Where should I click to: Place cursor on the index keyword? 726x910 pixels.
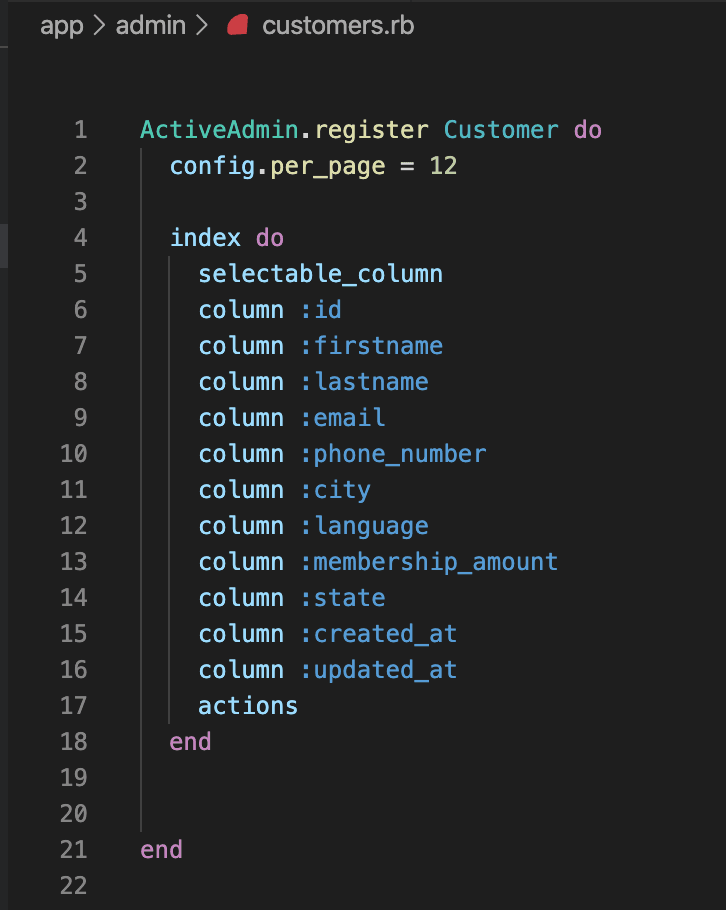tap(205, 238)
